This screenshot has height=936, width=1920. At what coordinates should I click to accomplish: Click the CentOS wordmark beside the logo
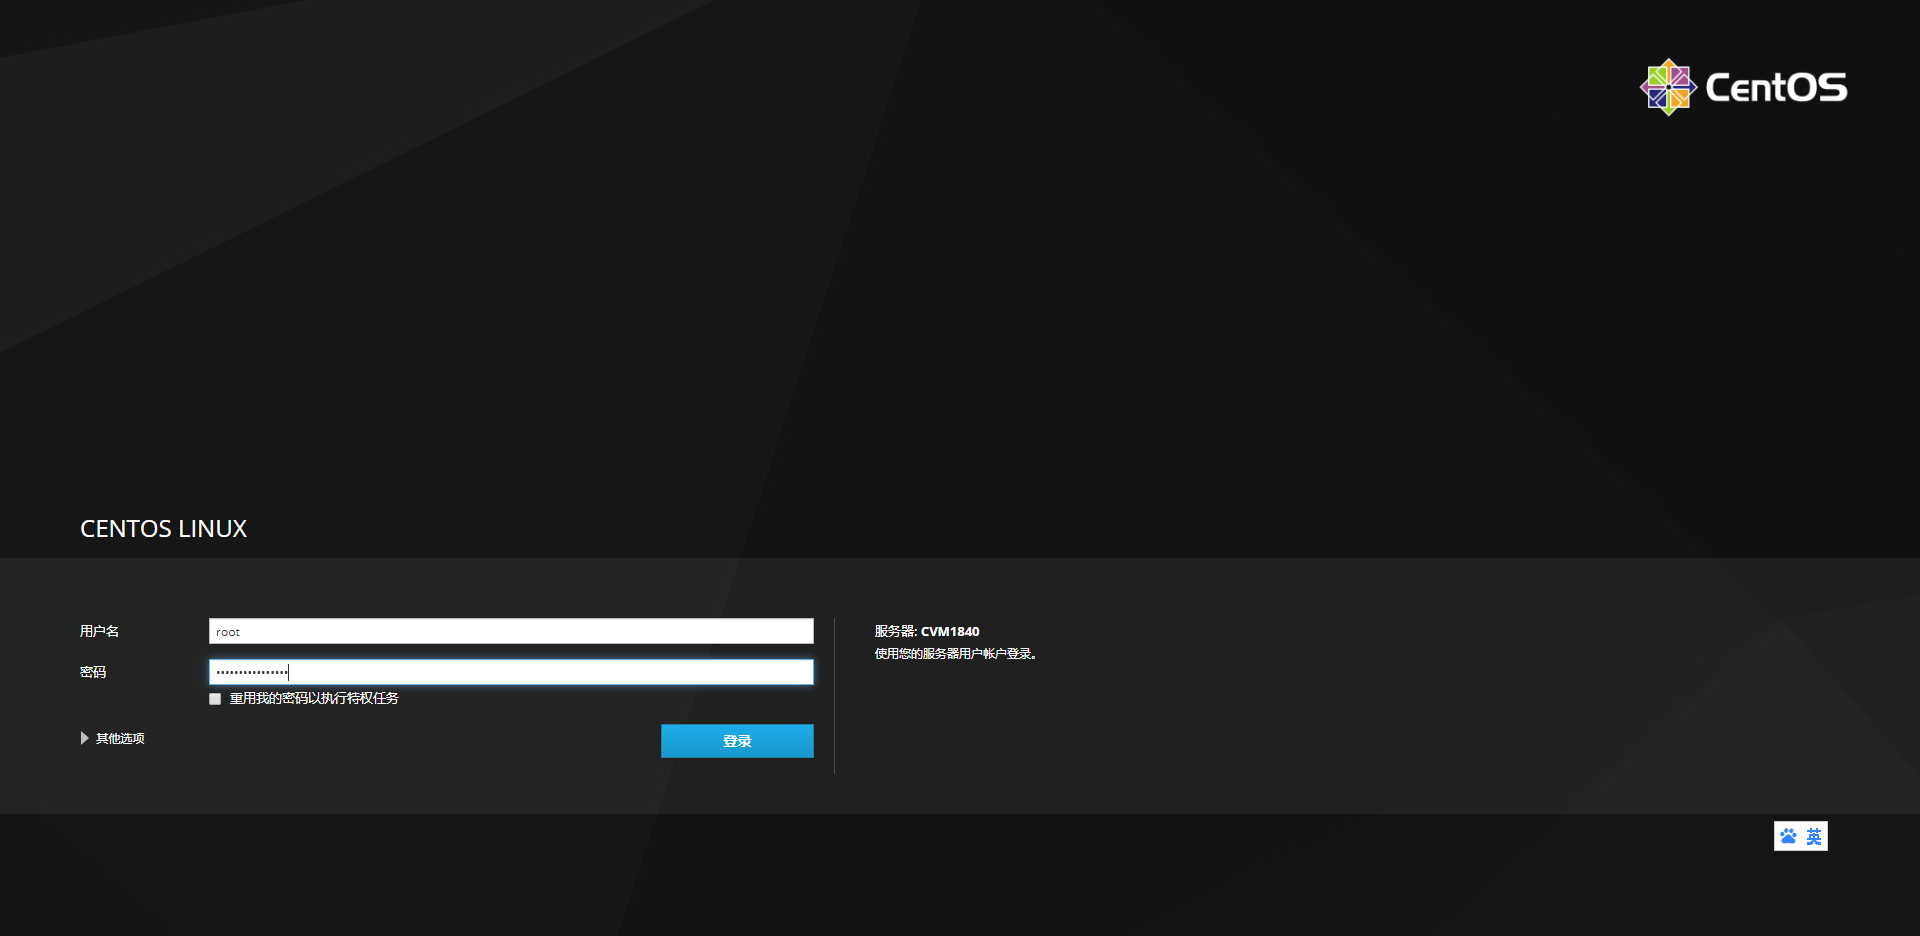pos(1776,88)
